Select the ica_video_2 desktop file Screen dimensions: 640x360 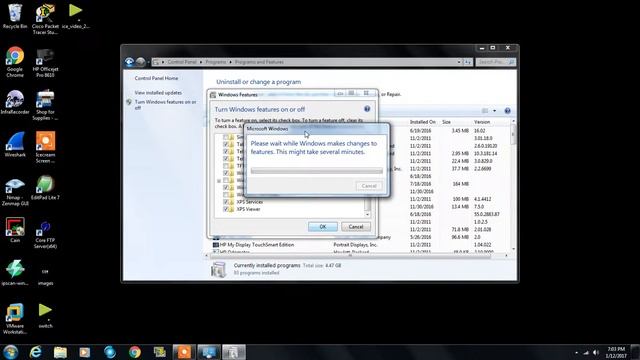pyautogui.click(x=76, y=16)
